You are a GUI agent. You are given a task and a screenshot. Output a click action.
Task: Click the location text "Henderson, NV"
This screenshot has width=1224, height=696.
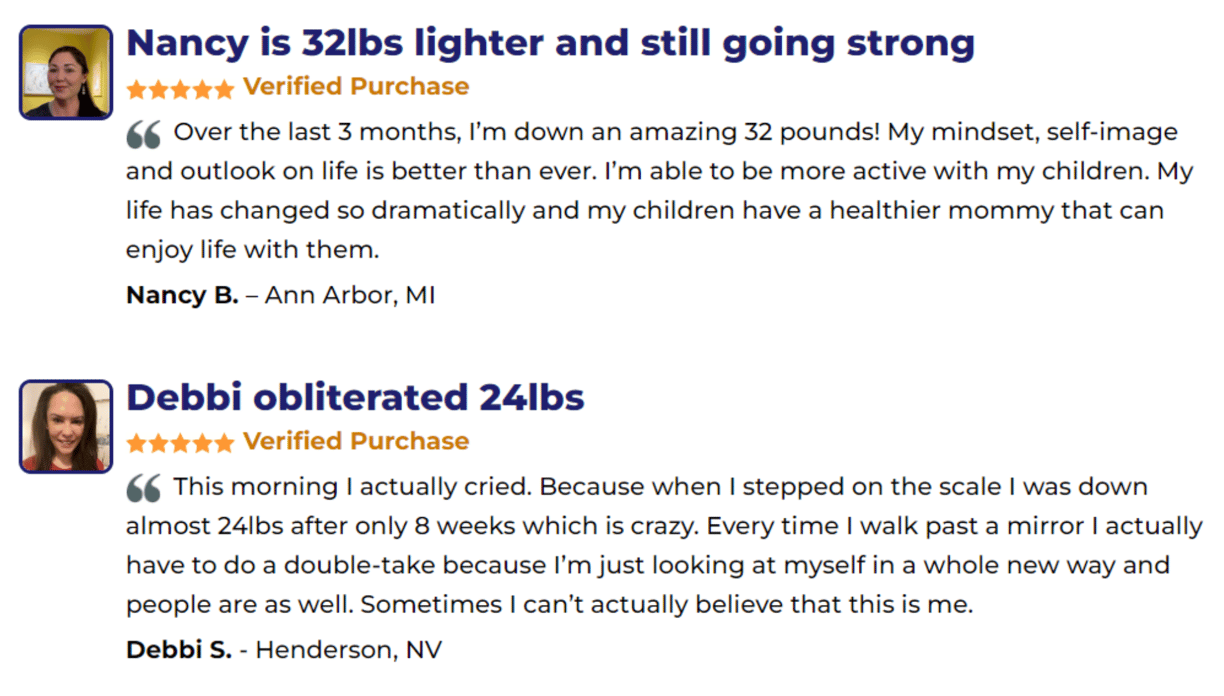coord(349,650)
